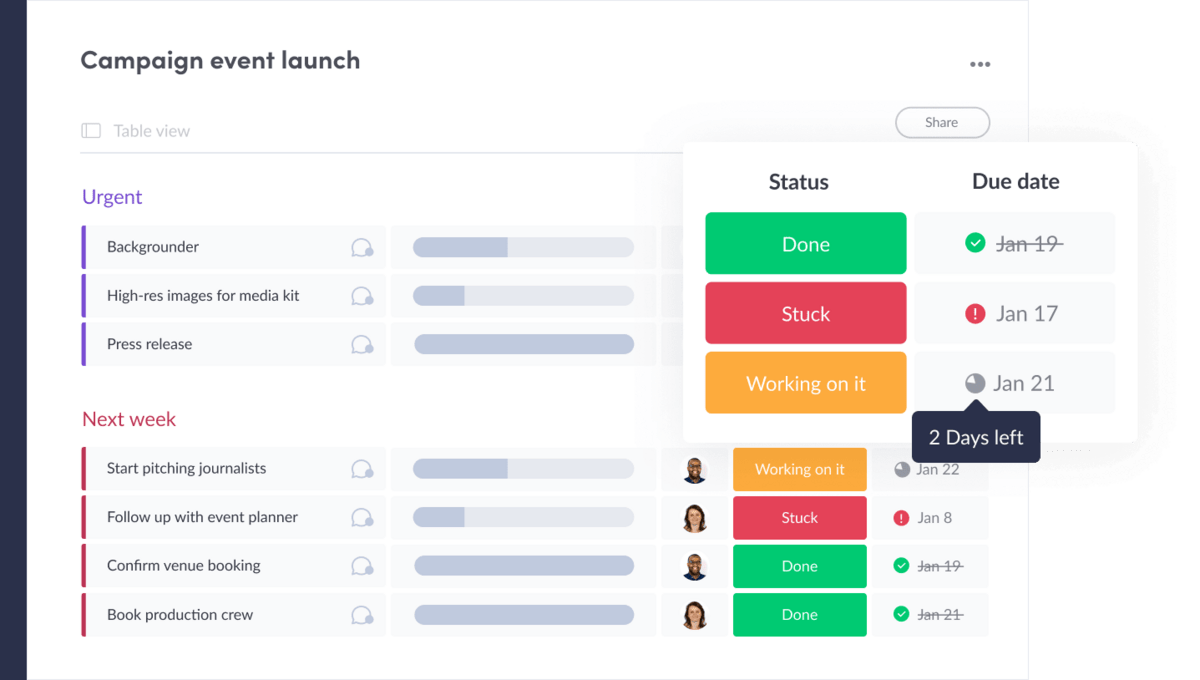Select the orange Working on it status in popup
The image size is (1200, 680).
coord(805,384)
